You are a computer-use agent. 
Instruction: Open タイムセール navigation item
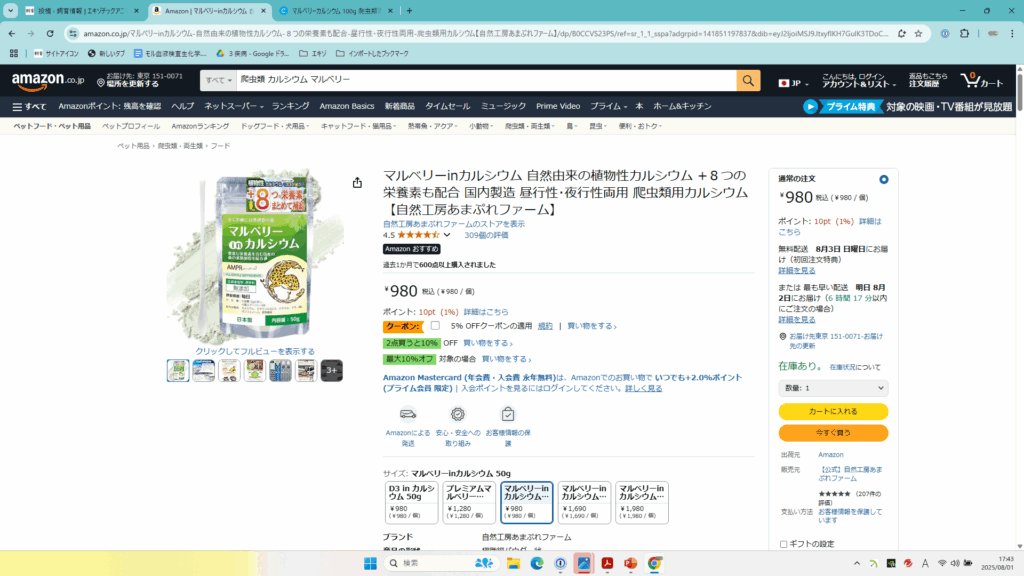447,106
